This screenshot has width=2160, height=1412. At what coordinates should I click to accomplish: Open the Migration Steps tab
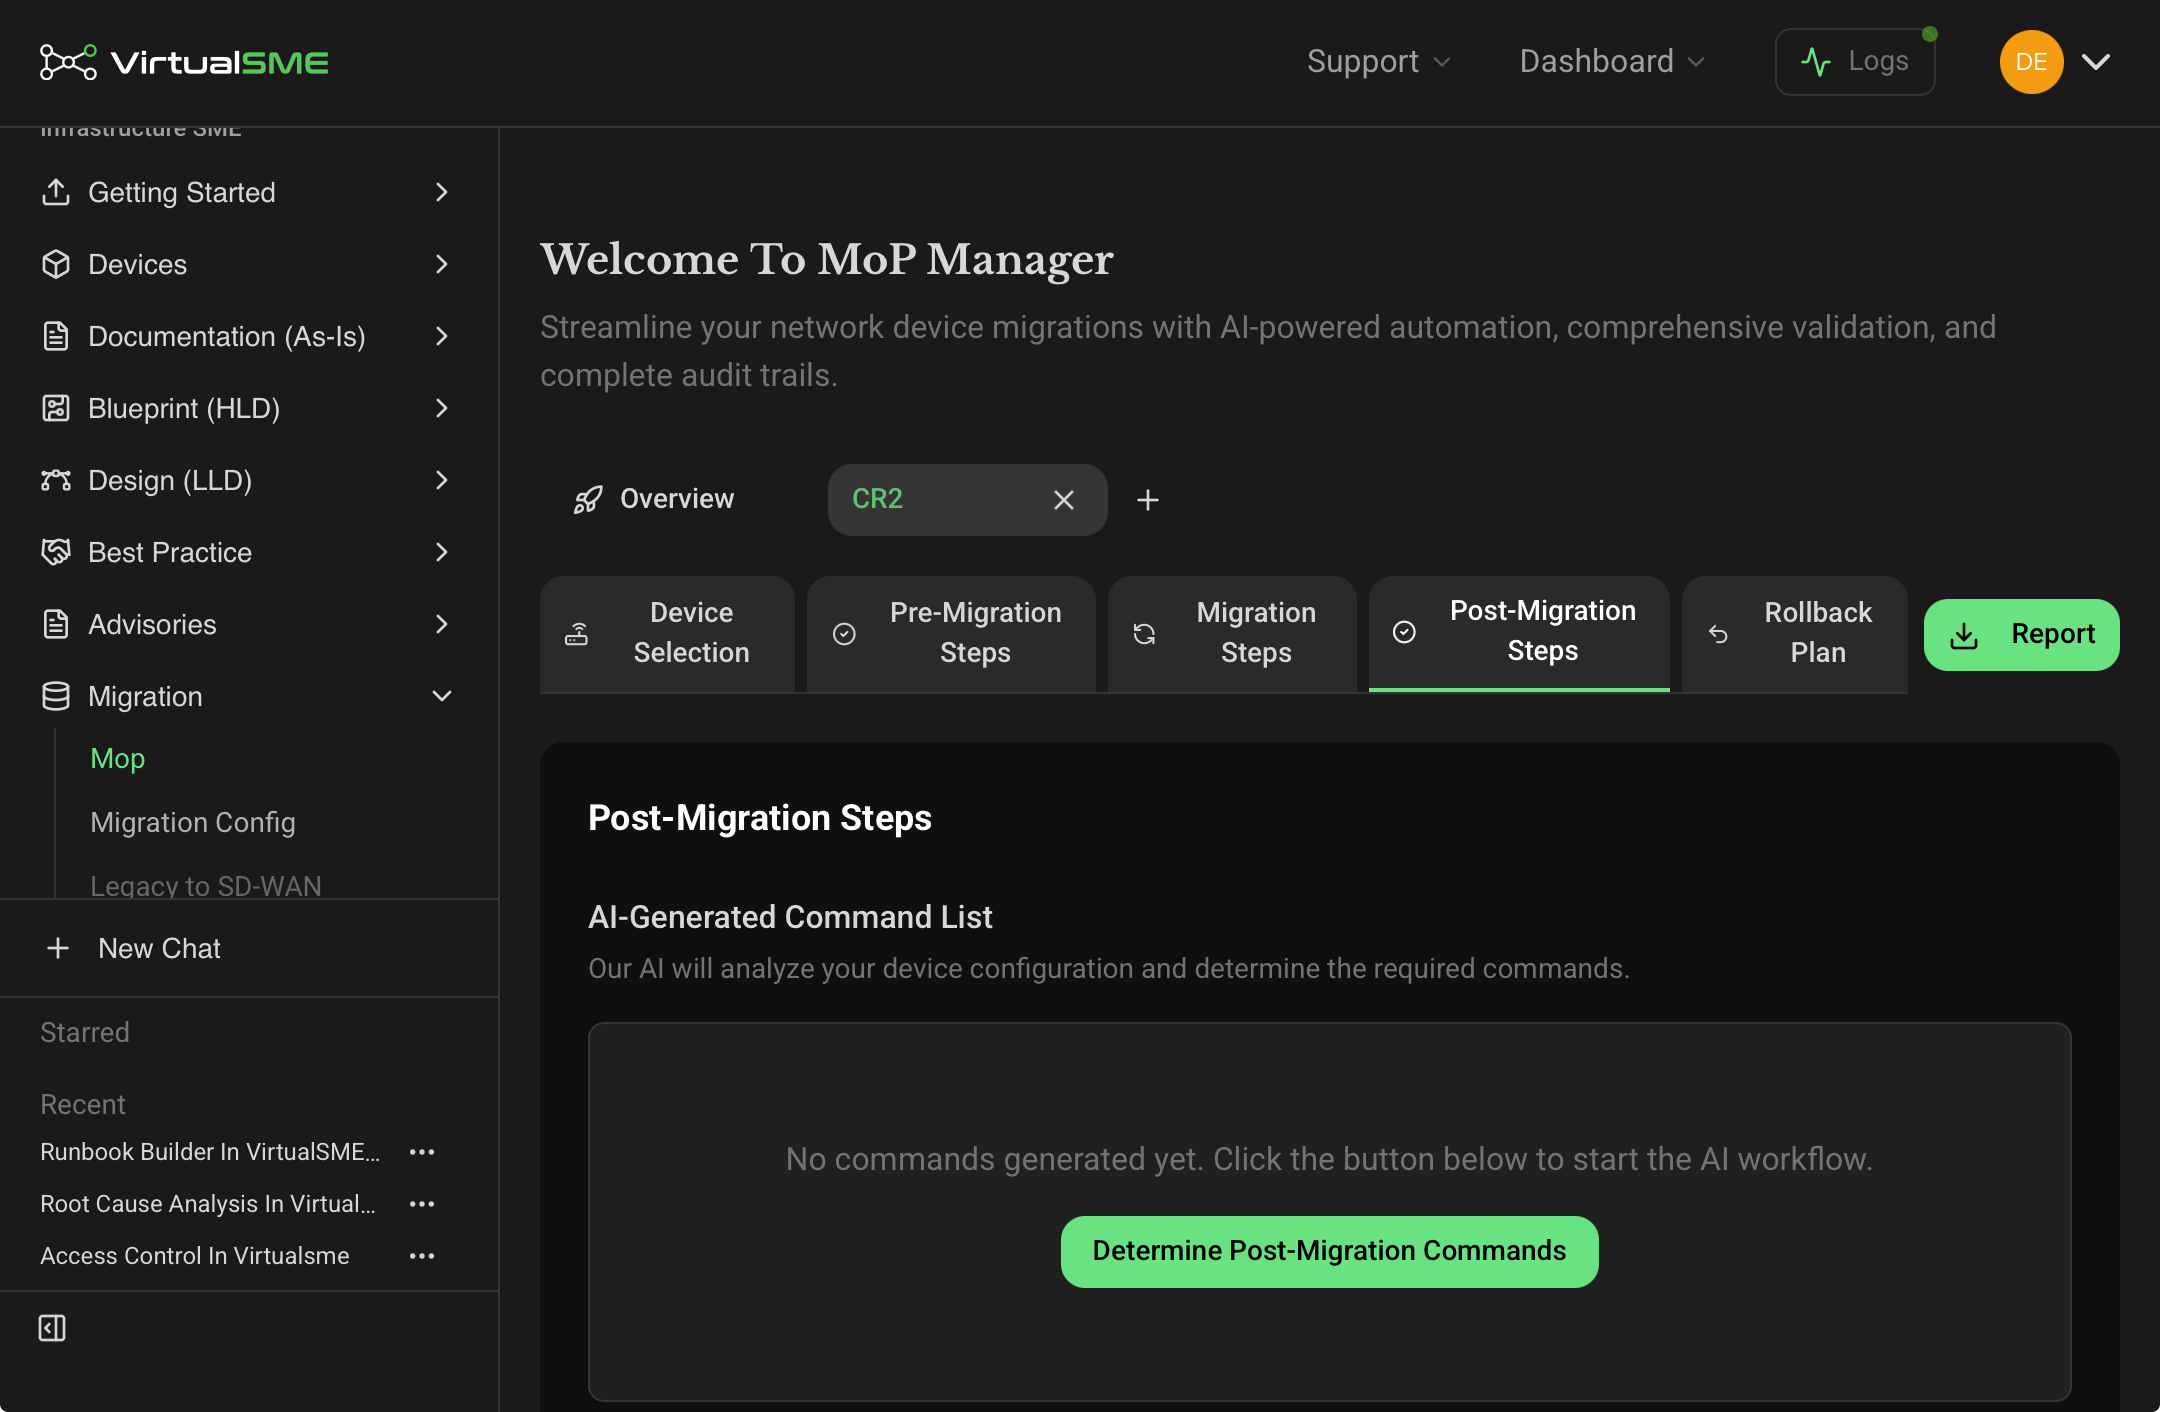point(1232,633)
